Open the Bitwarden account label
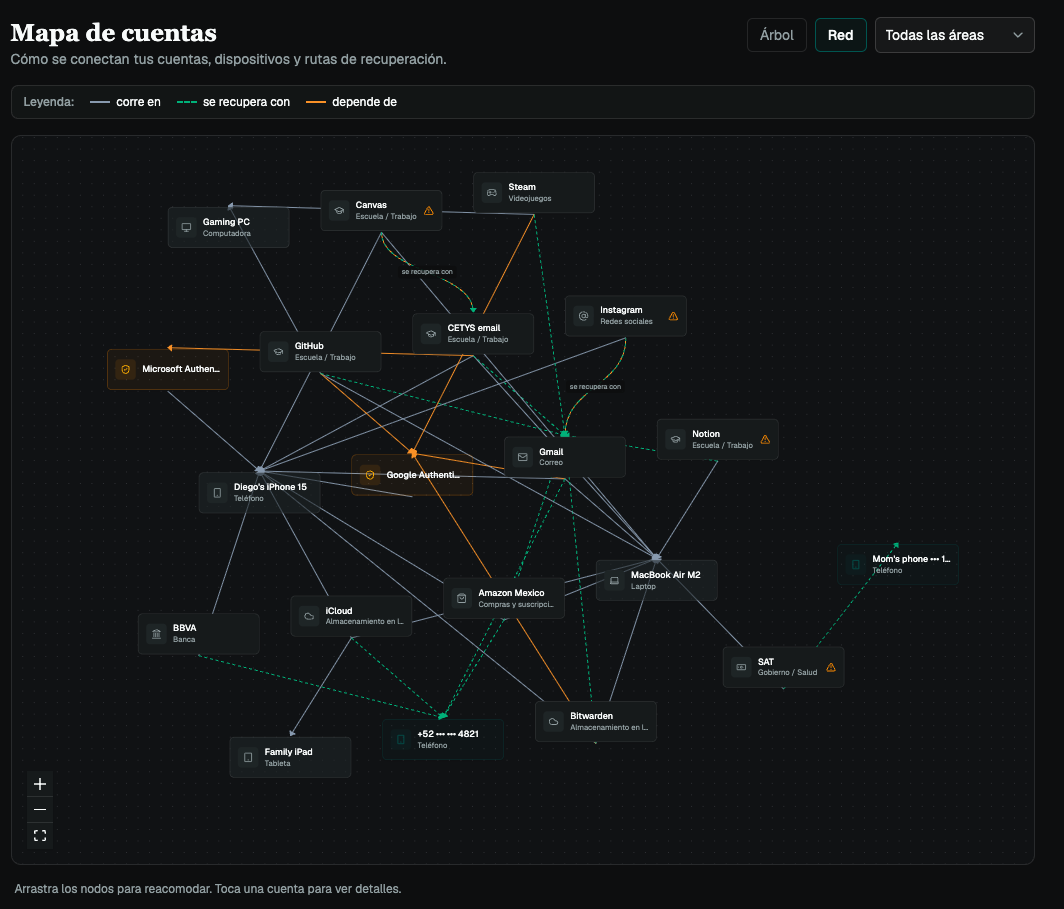This screenshot has width=1064, height=909. 591,716
